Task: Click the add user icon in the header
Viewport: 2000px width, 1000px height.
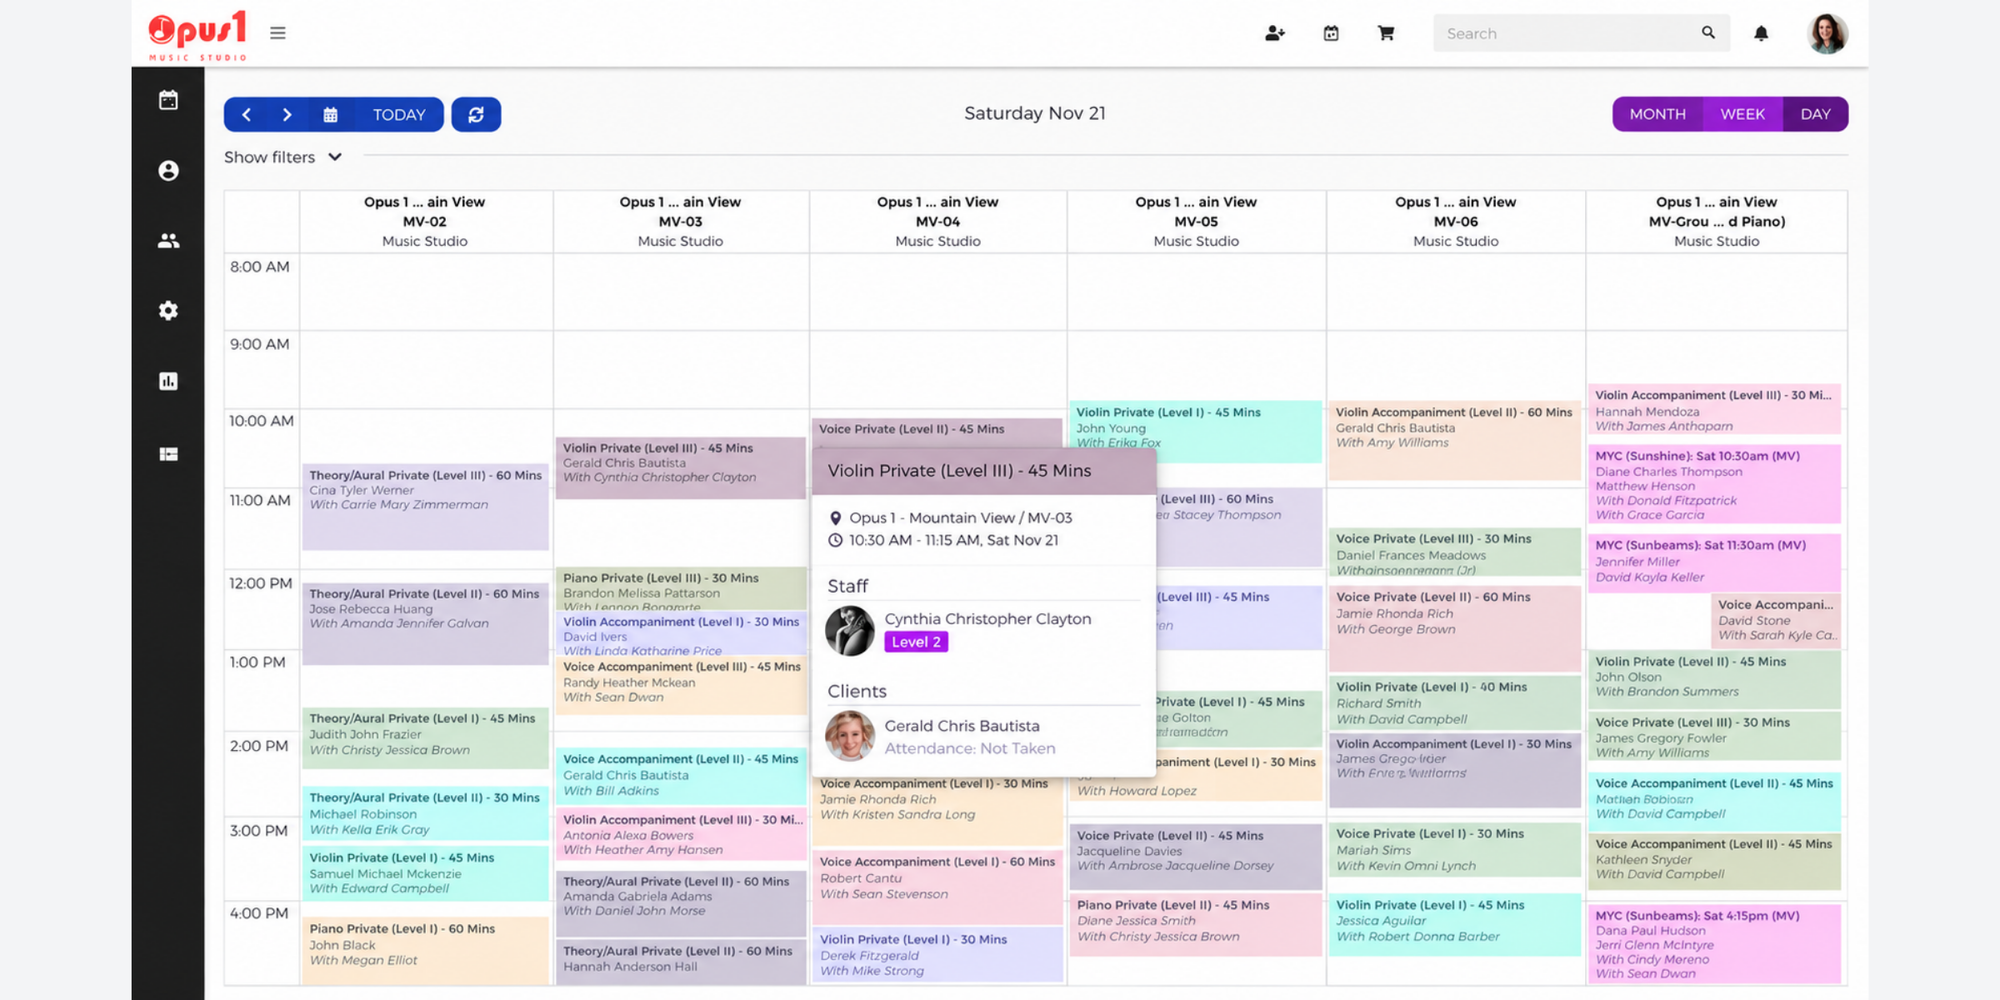Action: point(1275,33)
